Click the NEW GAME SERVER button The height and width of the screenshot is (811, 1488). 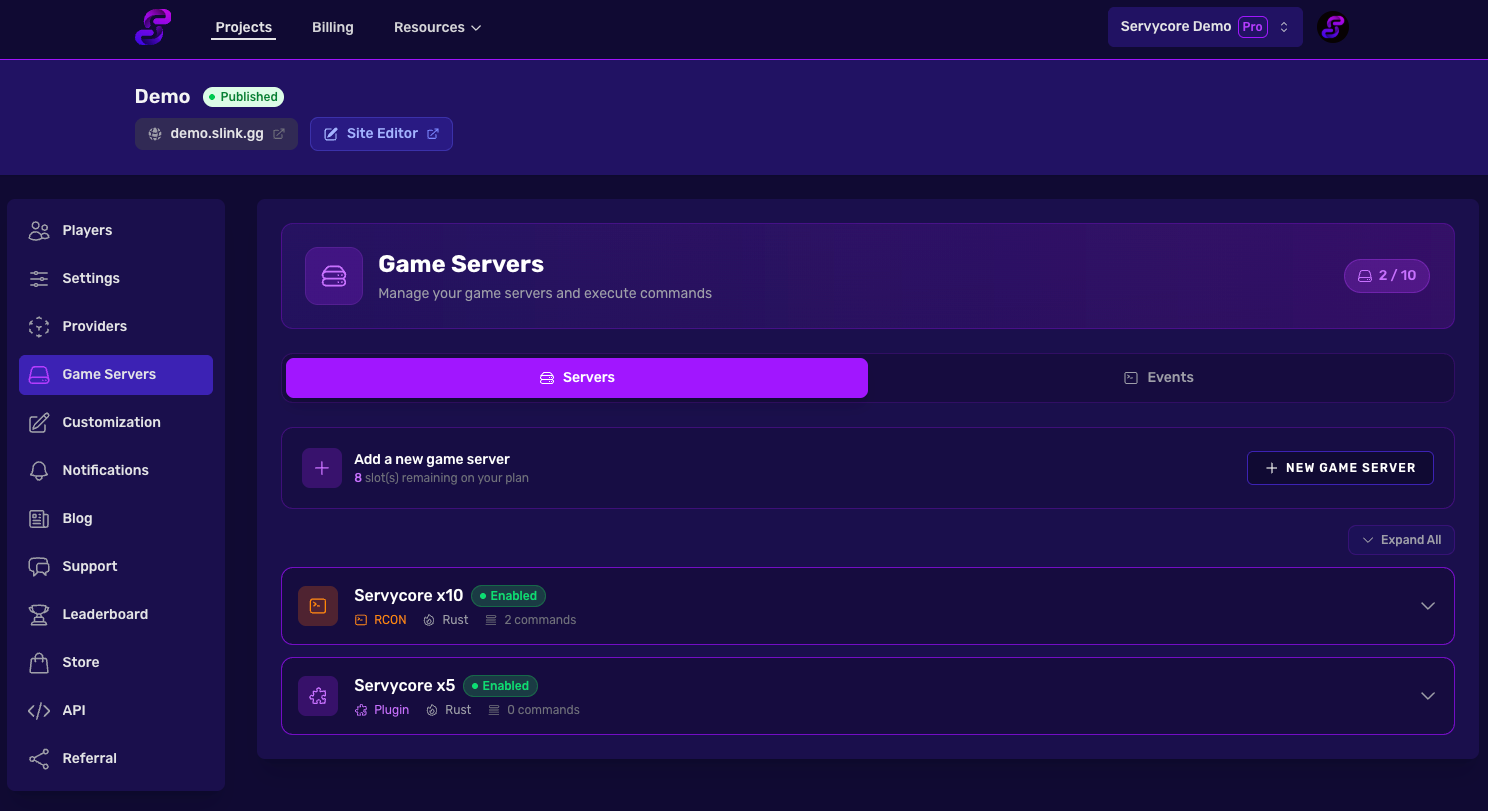1340,467
